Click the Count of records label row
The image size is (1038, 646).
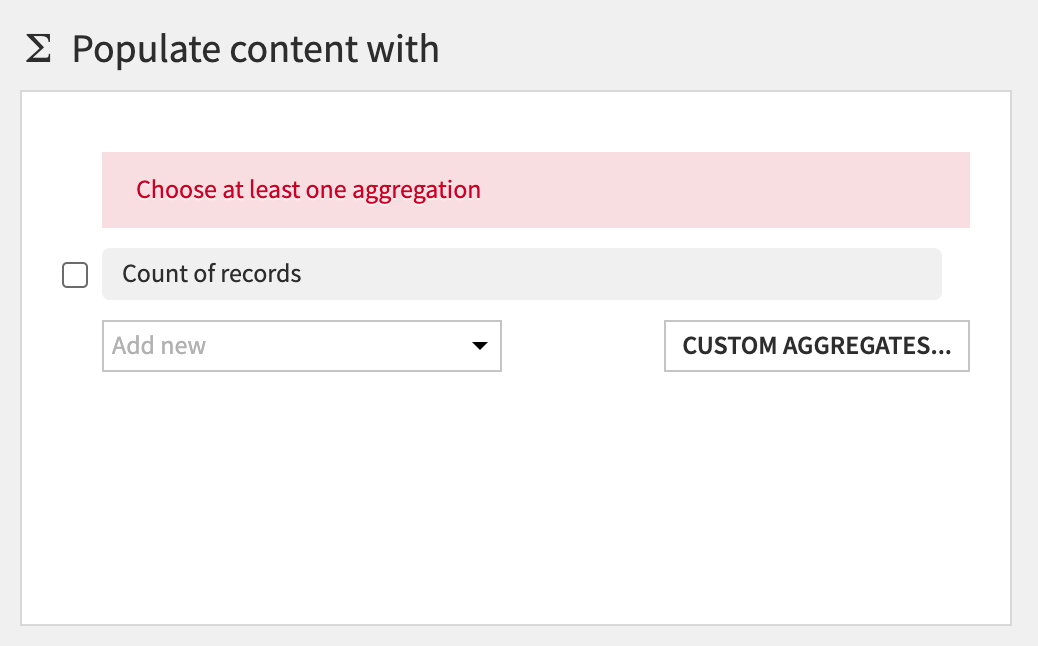521,274
